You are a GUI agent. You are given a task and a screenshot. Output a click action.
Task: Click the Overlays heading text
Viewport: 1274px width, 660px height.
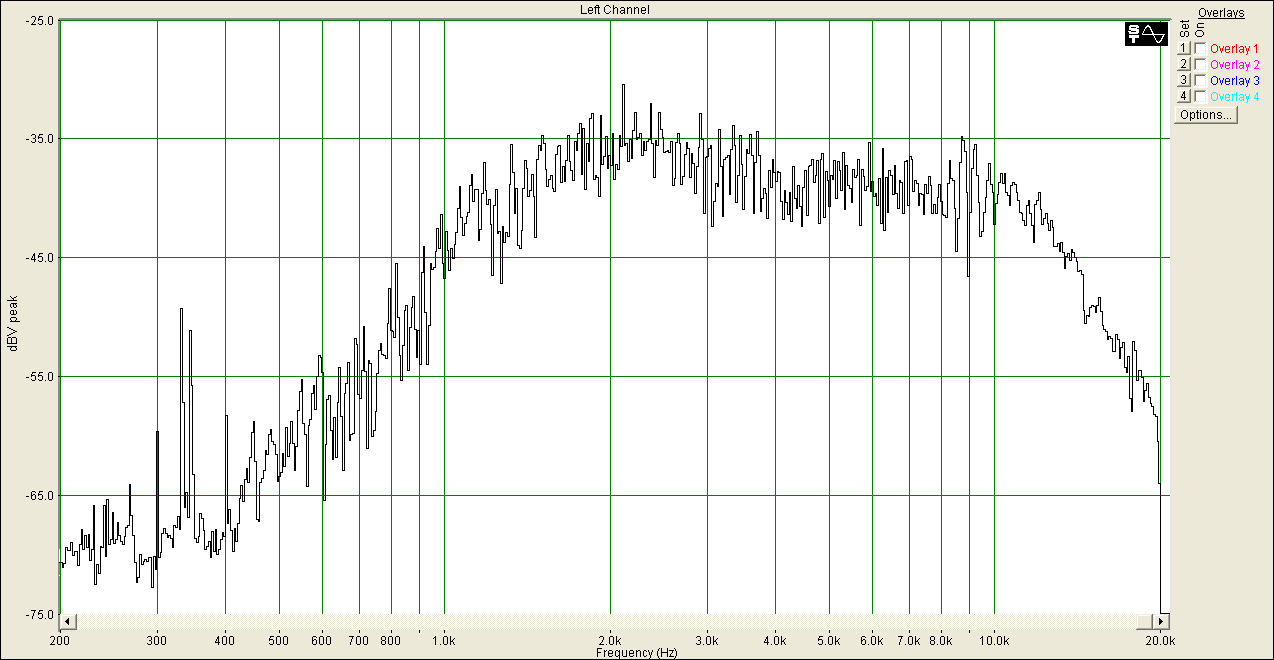click(x=1221, y=13)
